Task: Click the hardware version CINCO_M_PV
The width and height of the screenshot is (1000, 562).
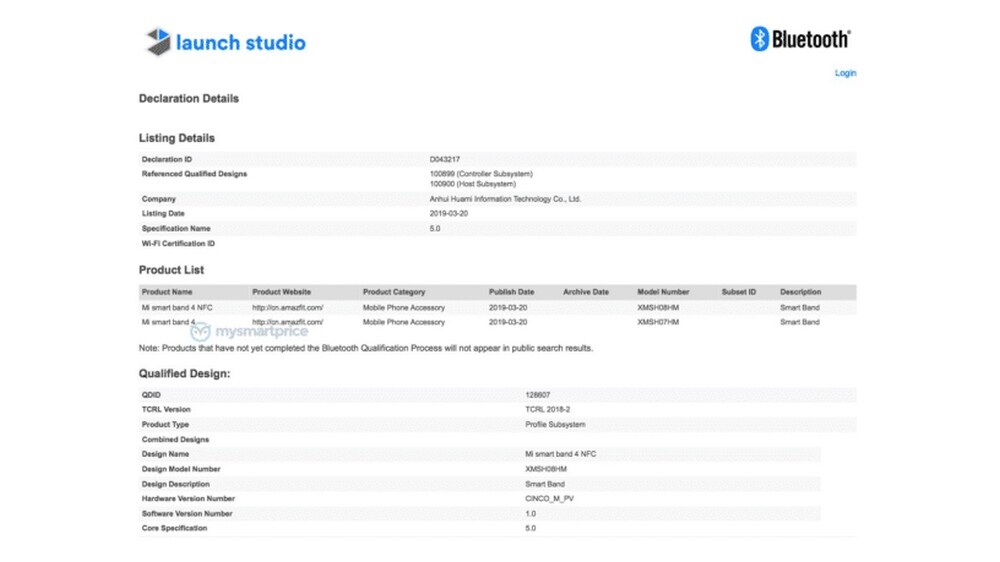Action: pos(549,499)
